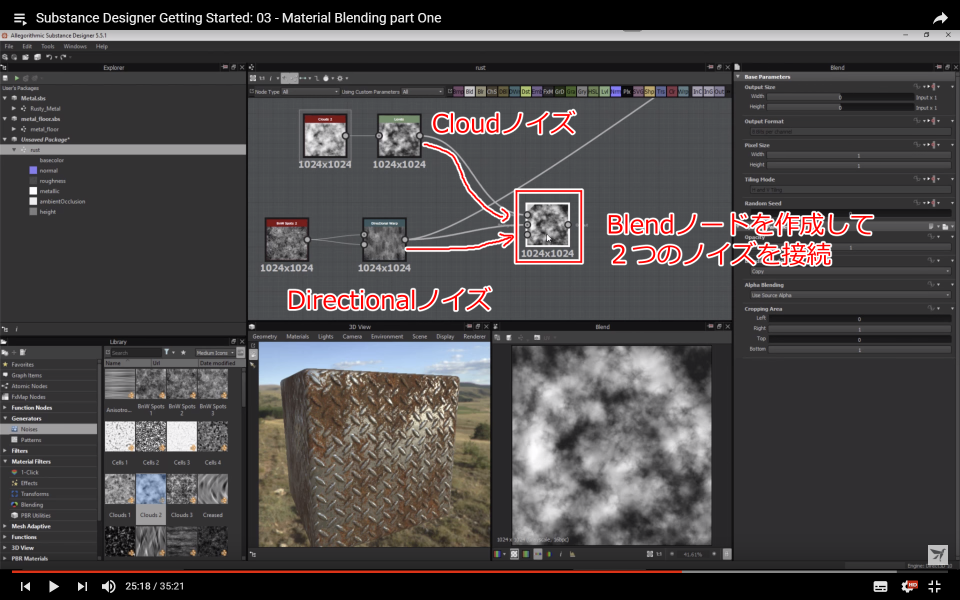
Task: Open the Environment menu in 3D View
Action: 387,337
